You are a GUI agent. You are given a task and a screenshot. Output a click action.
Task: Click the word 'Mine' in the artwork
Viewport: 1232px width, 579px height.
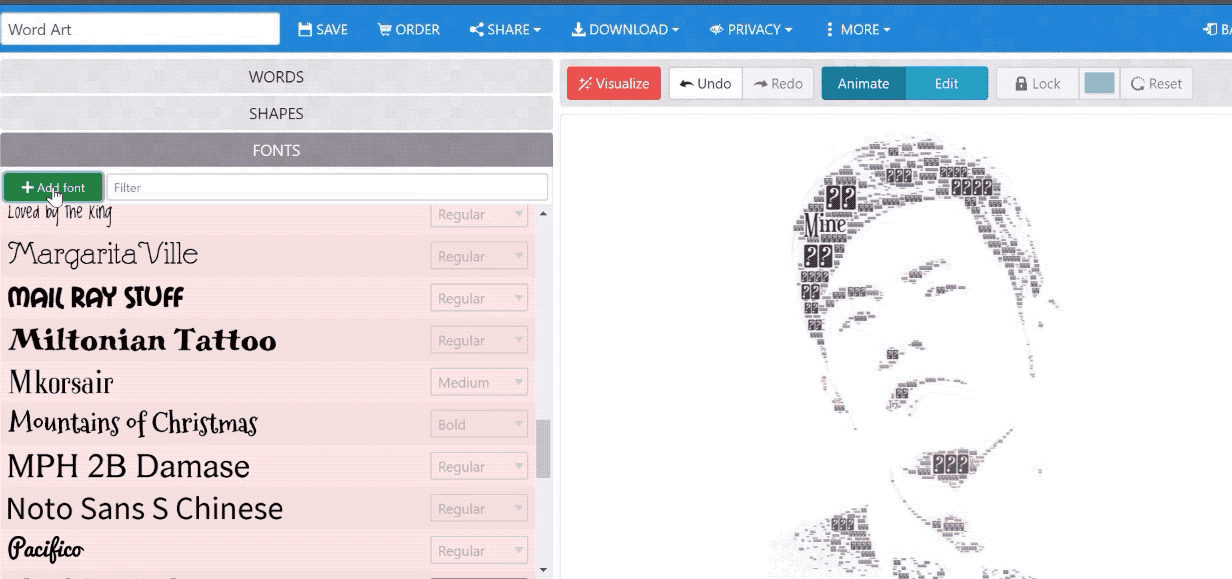[825, 223]
